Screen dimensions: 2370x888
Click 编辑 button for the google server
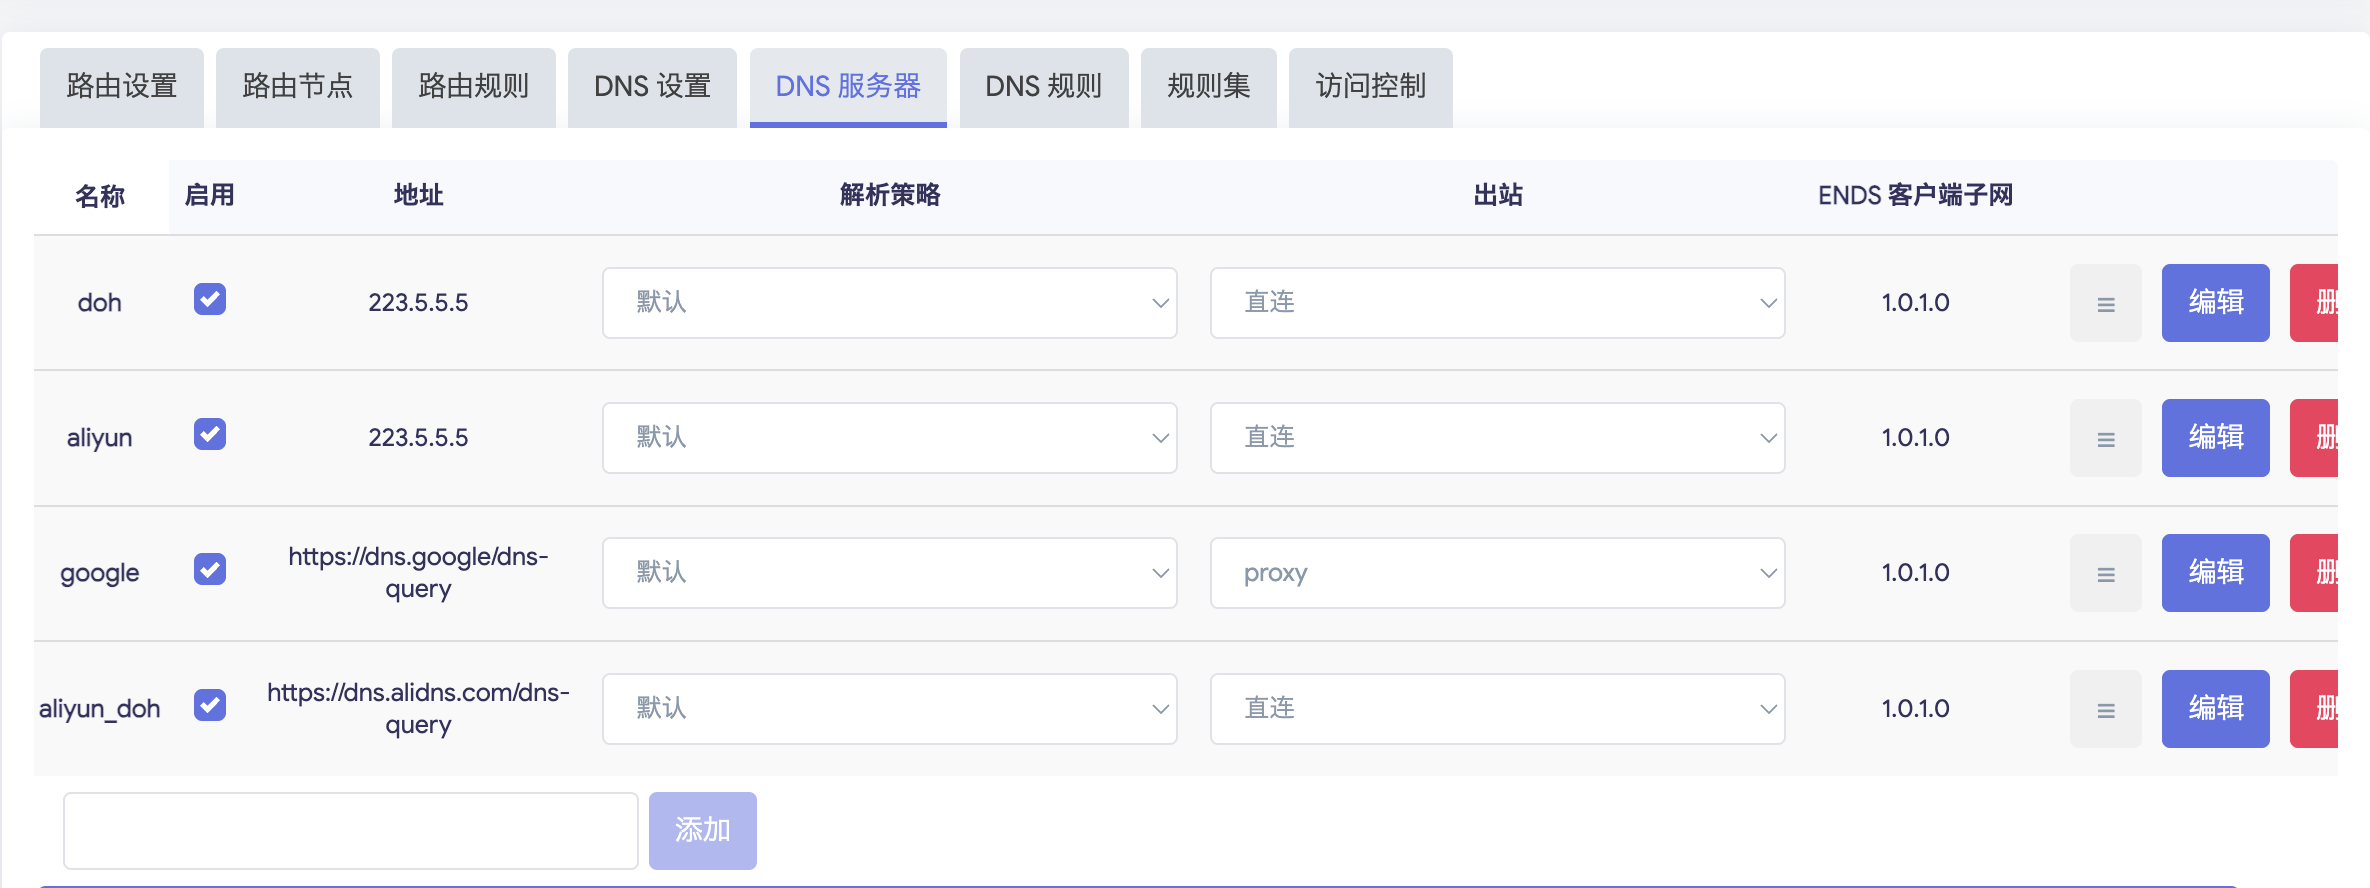[x=2215, y=573]
